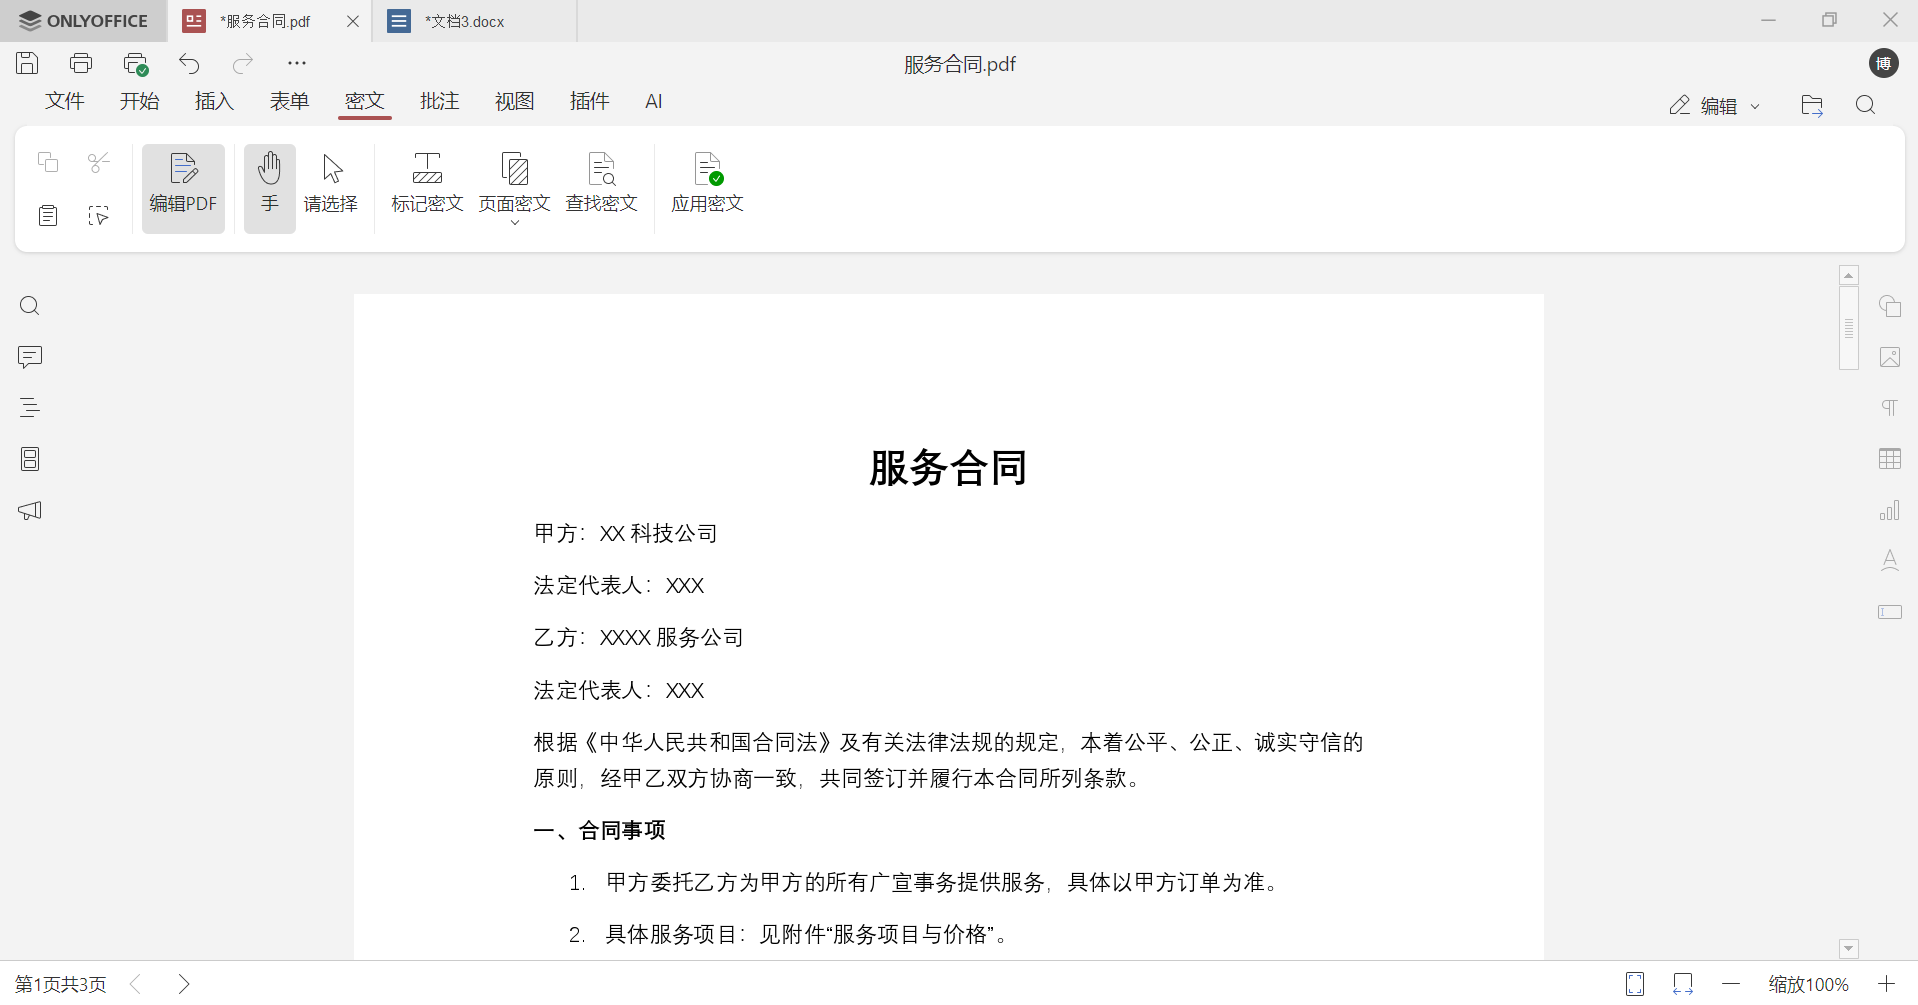Open the Chart settings icon on right sidebar
The image size is (1918, 1005).
(x=1889, y=510)
